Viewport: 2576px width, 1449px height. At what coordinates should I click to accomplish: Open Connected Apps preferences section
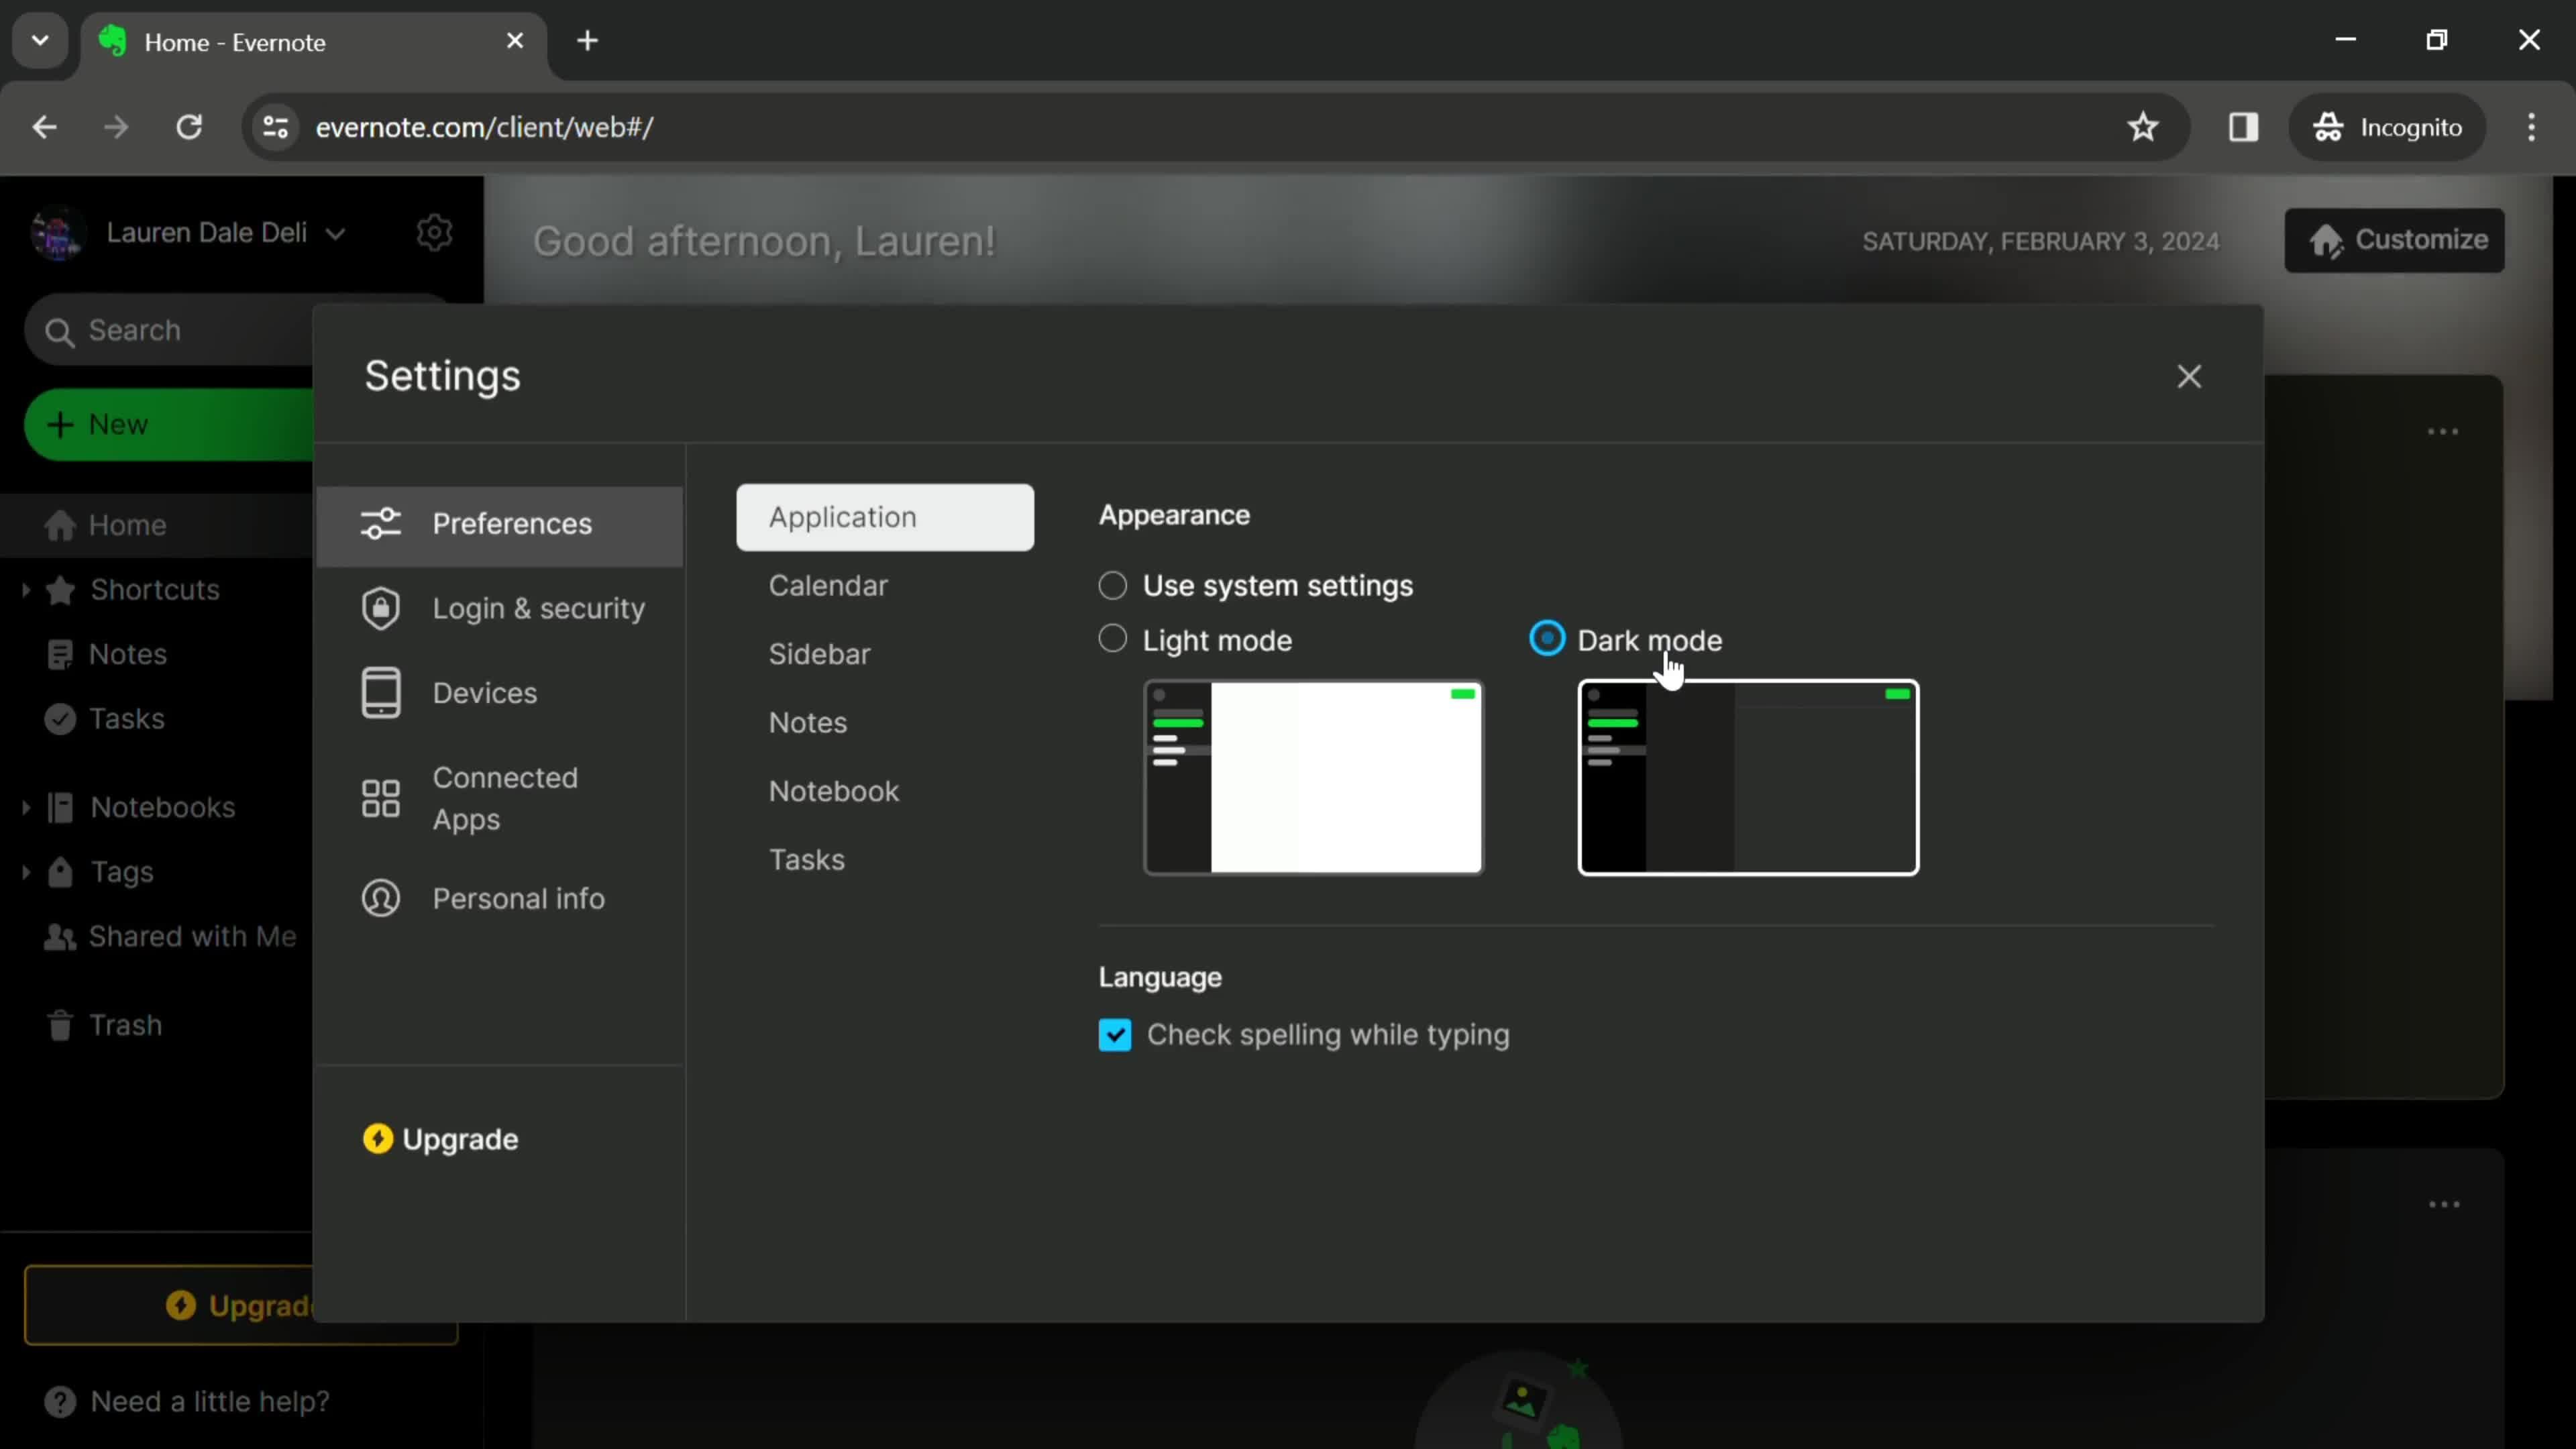tap(504, 798)
